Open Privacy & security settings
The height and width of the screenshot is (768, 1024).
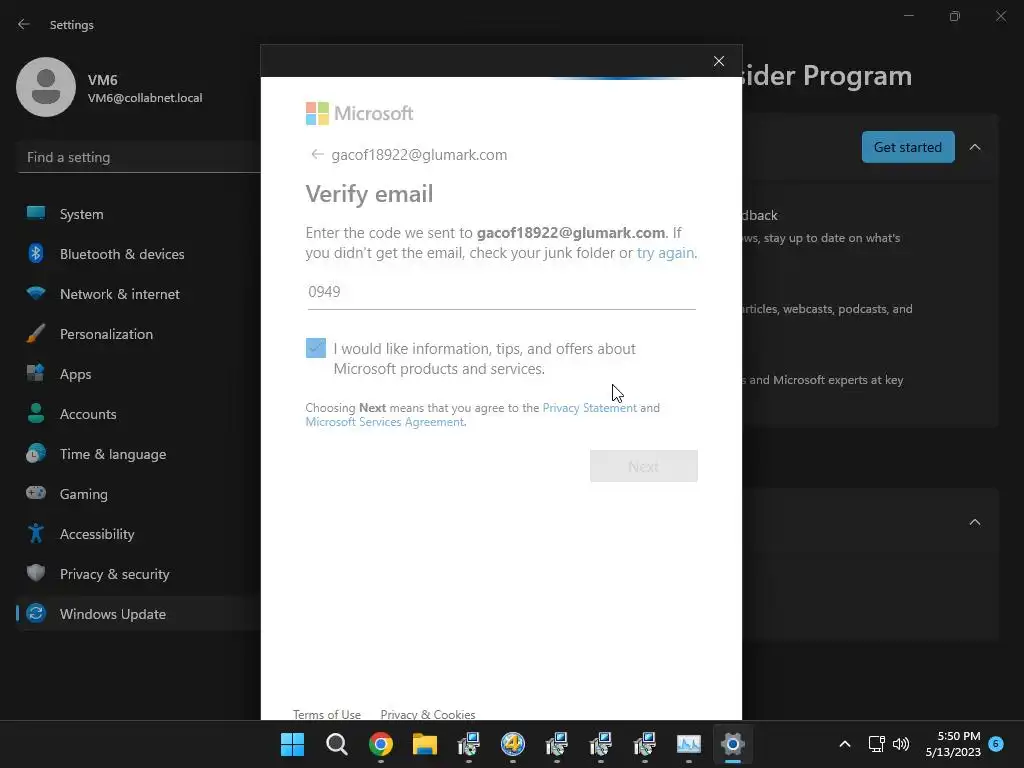coord(138,573)
